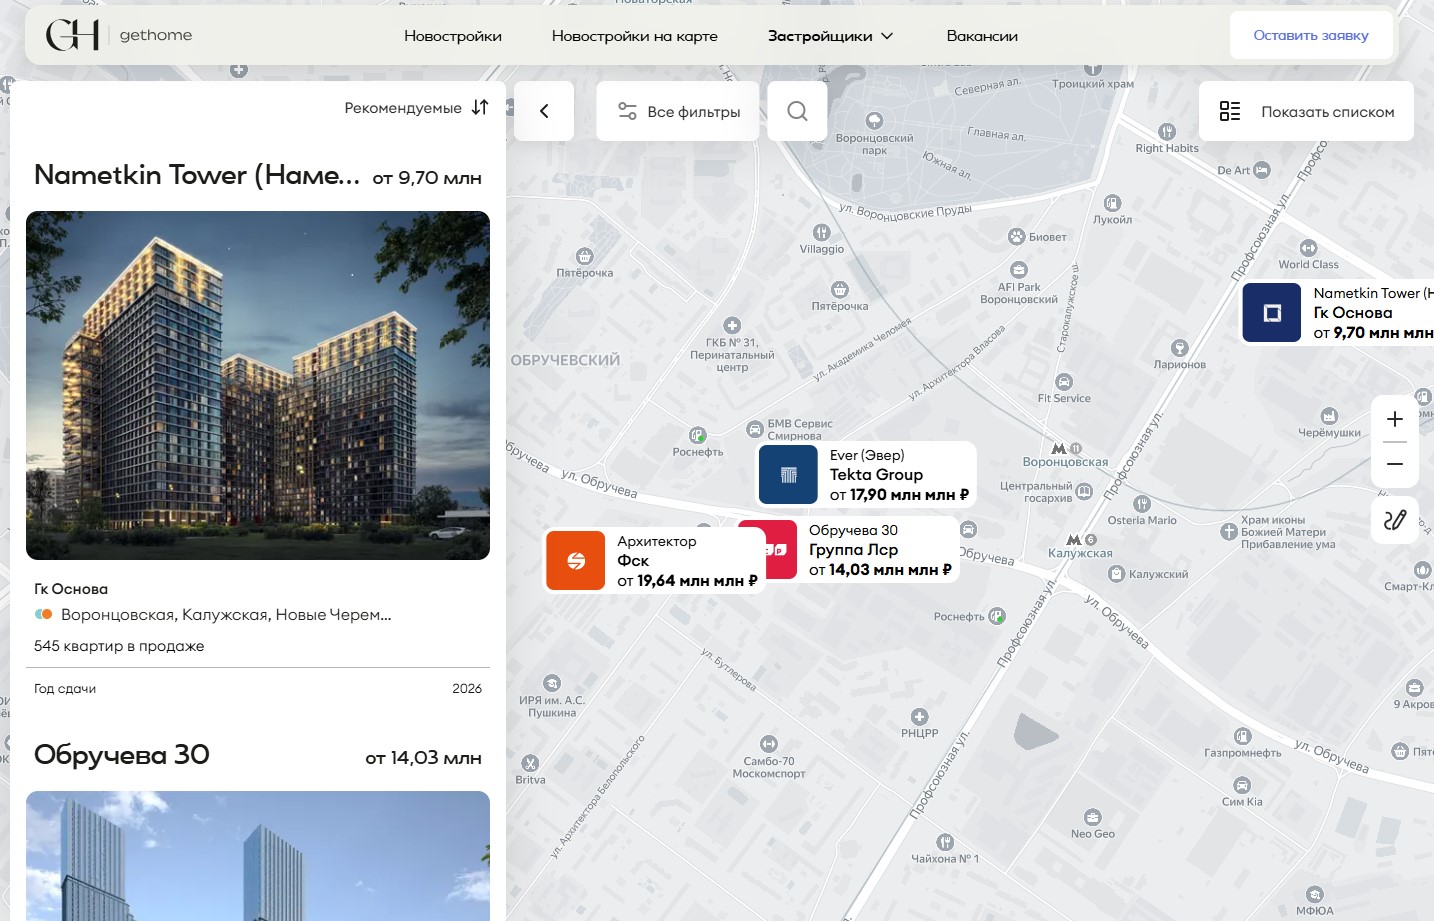Click the 'от 14,03 млн' price in list

(x=423, y=758)
